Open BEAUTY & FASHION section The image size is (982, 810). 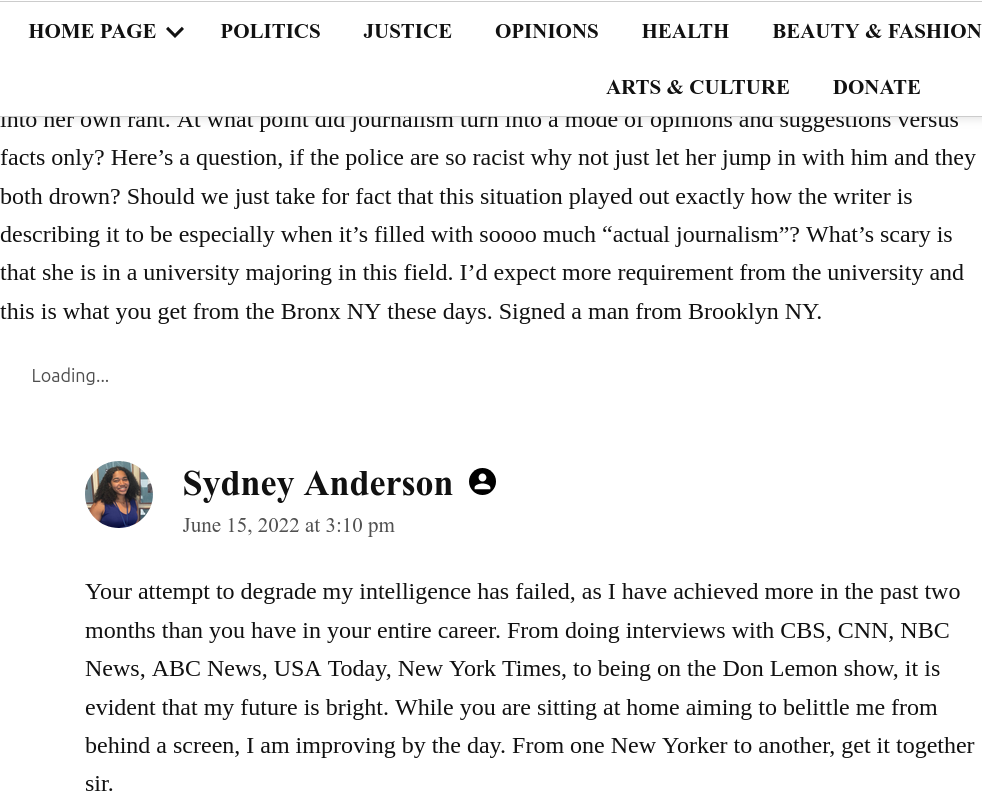click(x=877, y=31)
